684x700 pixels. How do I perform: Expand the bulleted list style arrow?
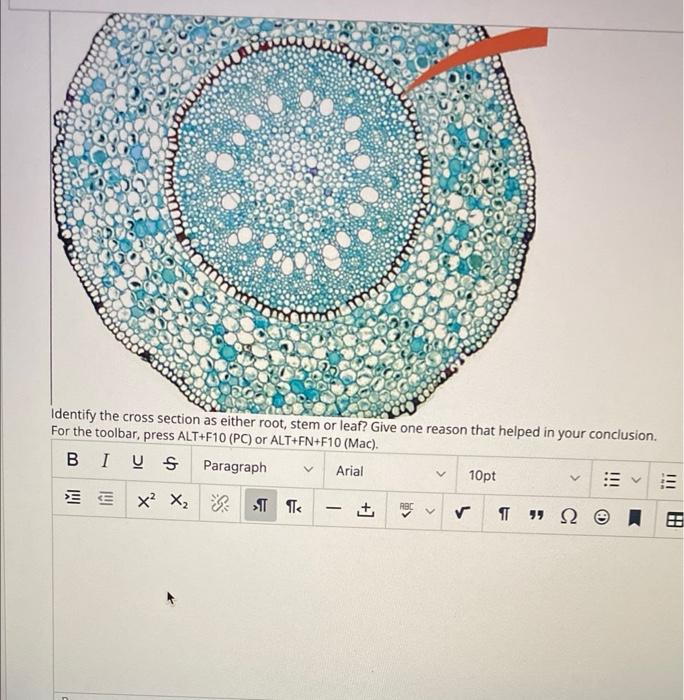pos(636,480)
